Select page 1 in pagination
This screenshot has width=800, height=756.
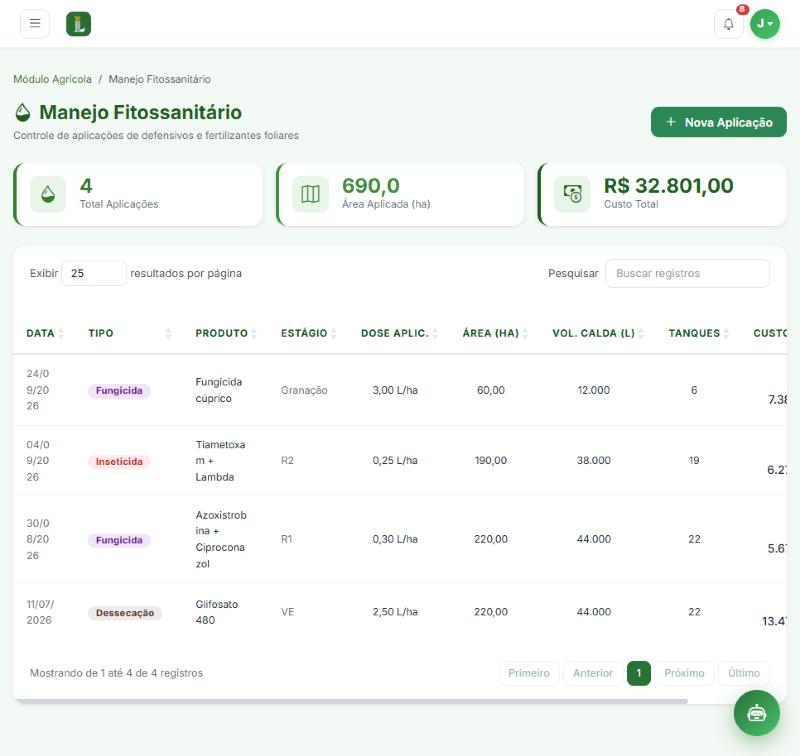click(x=638, y=673)
